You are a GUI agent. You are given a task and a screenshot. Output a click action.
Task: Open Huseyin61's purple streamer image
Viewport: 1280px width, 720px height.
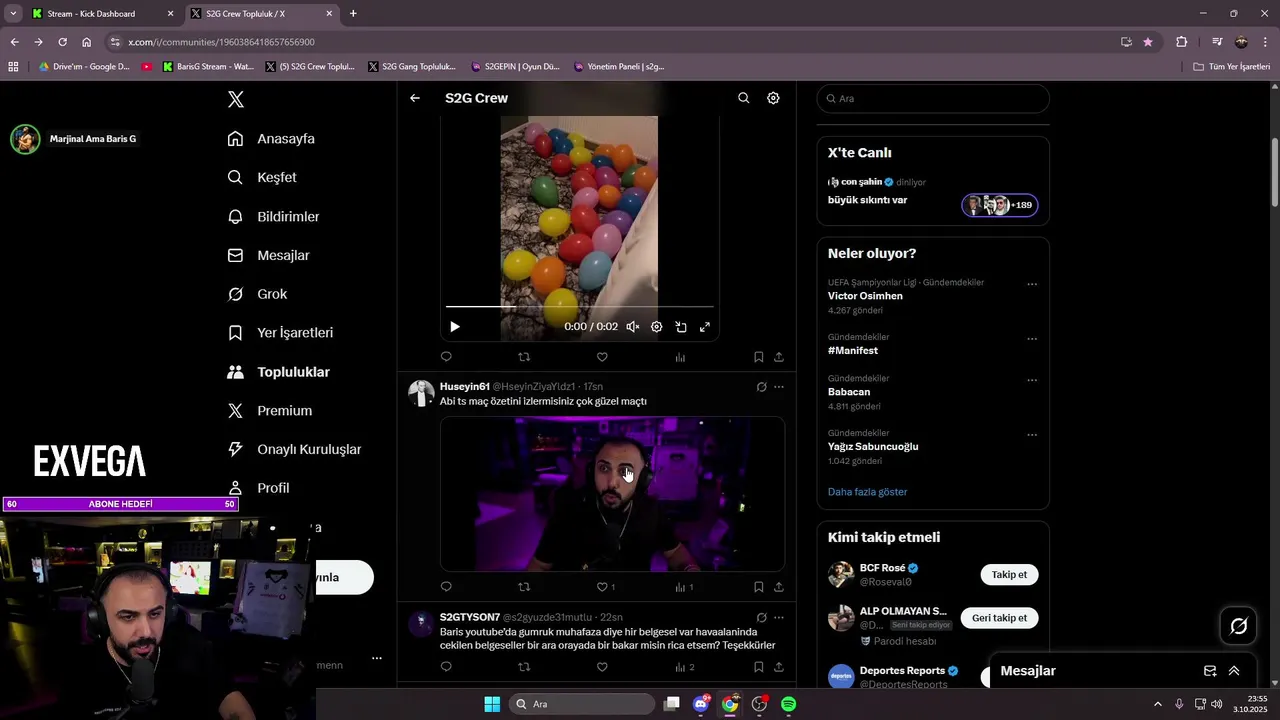tap(612, 494)
